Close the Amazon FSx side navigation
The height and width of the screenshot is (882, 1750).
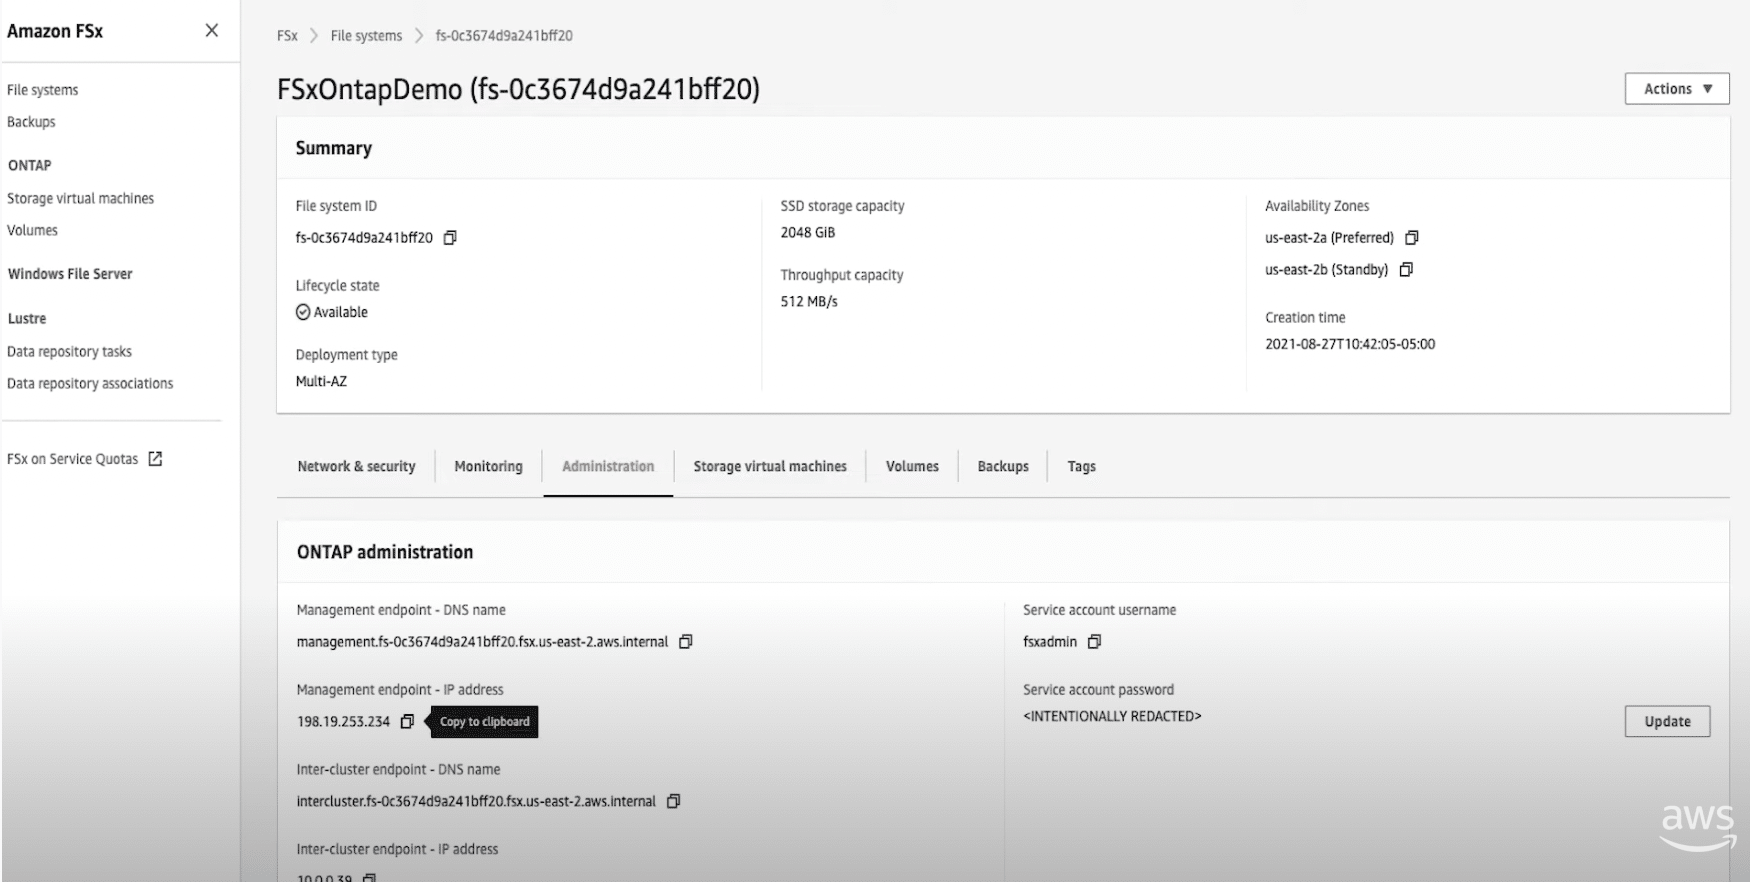click(212, 31)
